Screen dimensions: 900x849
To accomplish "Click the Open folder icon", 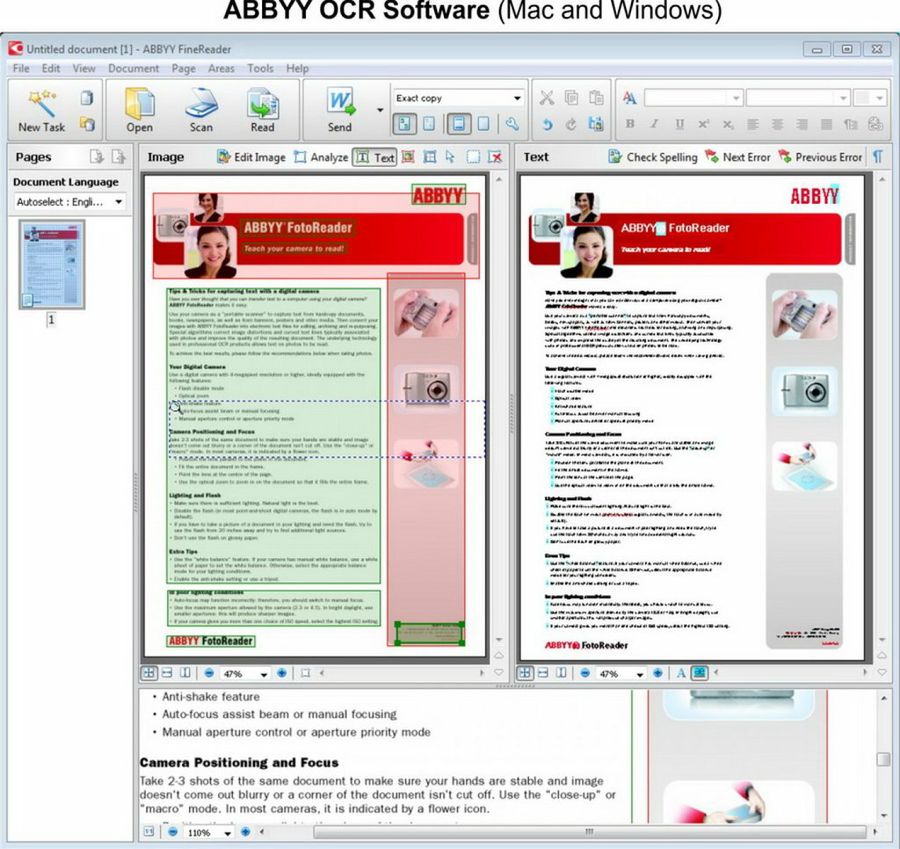I will point(139,104).
